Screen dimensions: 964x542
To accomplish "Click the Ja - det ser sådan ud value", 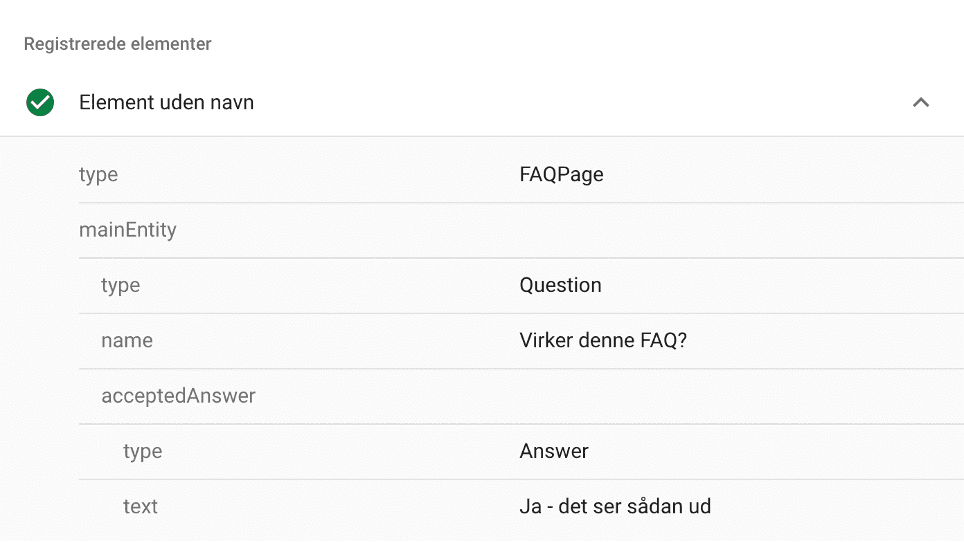I will point(615,506).
